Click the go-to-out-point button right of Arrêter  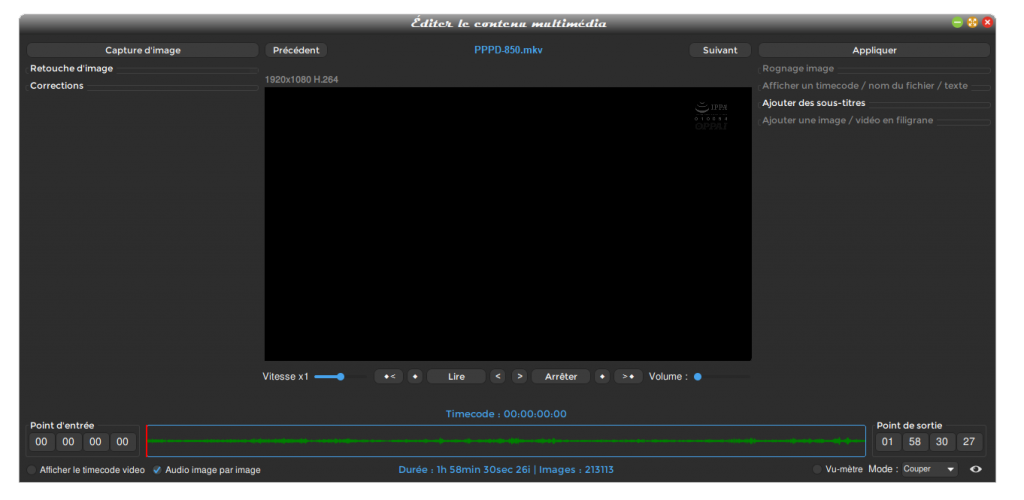click(628, 377)
